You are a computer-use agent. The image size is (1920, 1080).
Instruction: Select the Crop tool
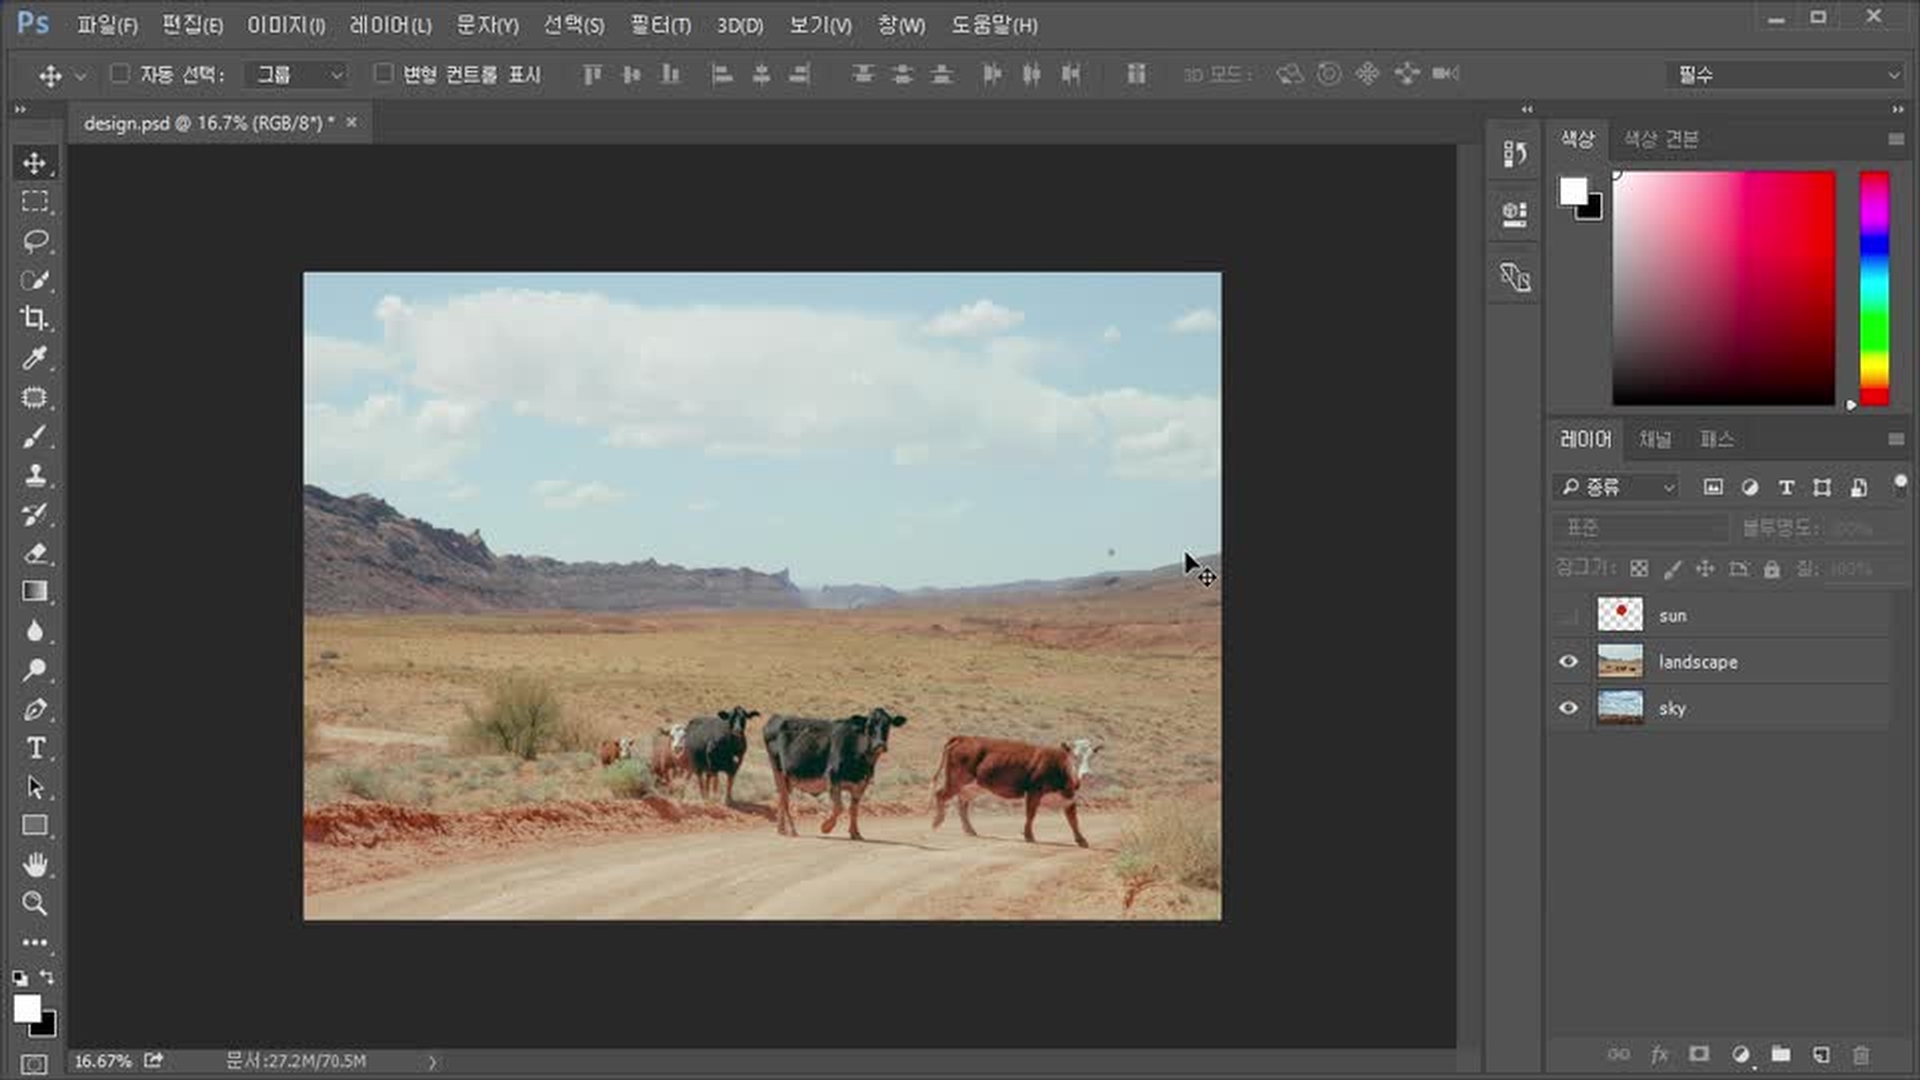[x=35, y=319]
